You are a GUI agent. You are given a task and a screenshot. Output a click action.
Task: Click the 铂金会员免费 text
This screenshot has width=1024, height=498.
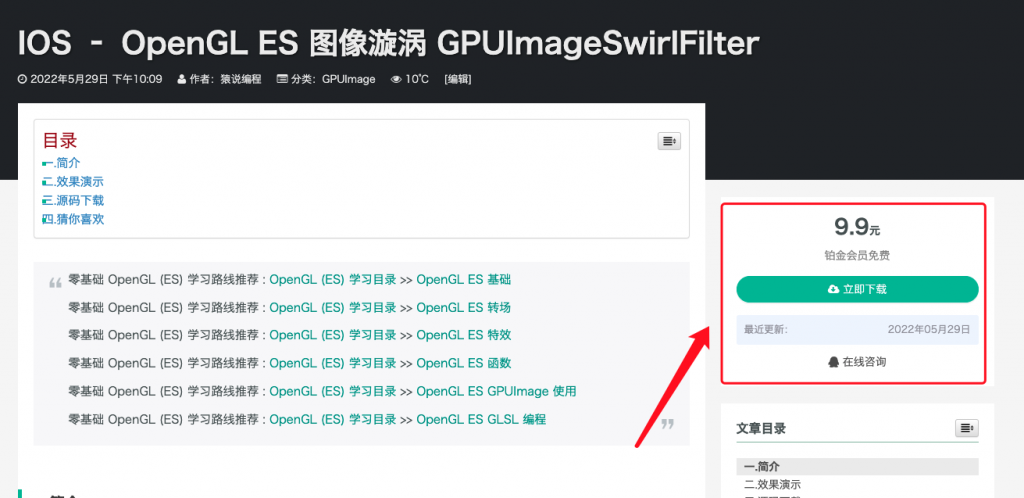[x=857, y=256]
